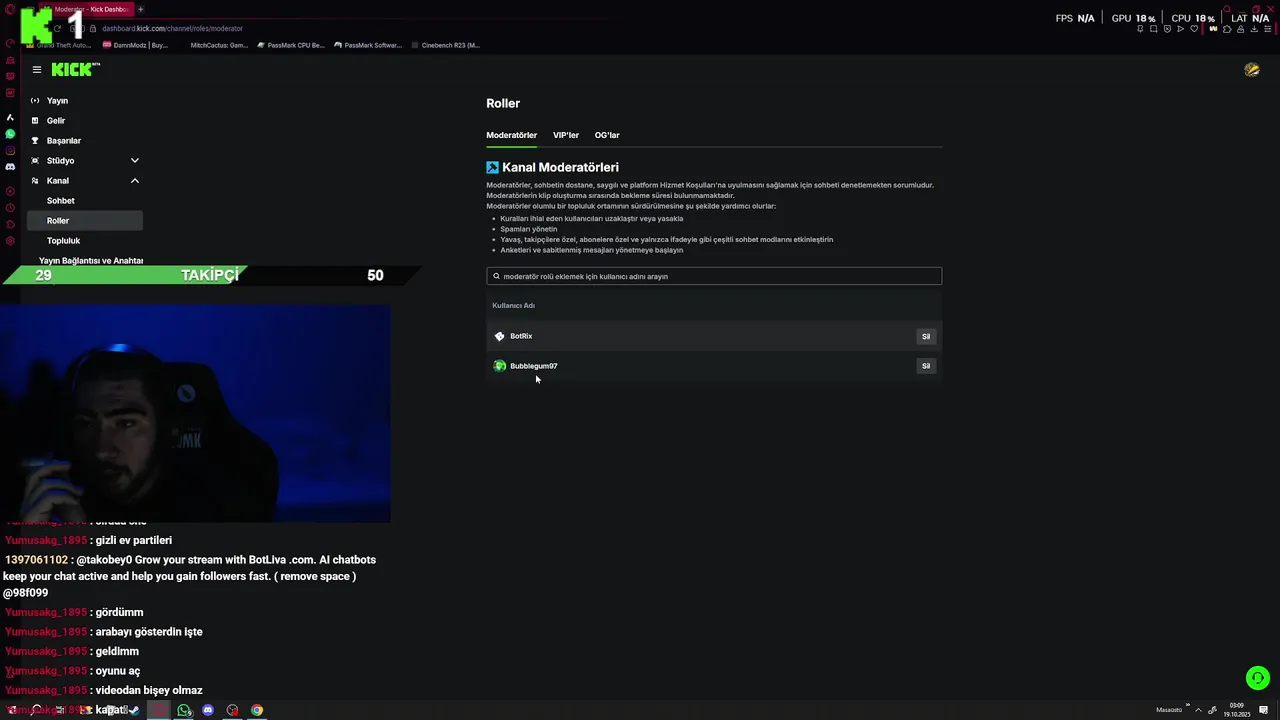Click the heart bookmark icon in toolbar
Image resolution: width=1280 pixels, height=720 pixels.
[x=1194, y=29]
